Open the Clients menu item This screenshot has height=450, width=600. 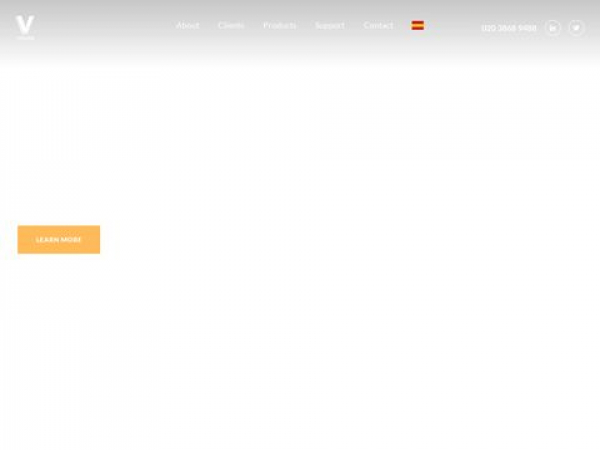(231, 25)
